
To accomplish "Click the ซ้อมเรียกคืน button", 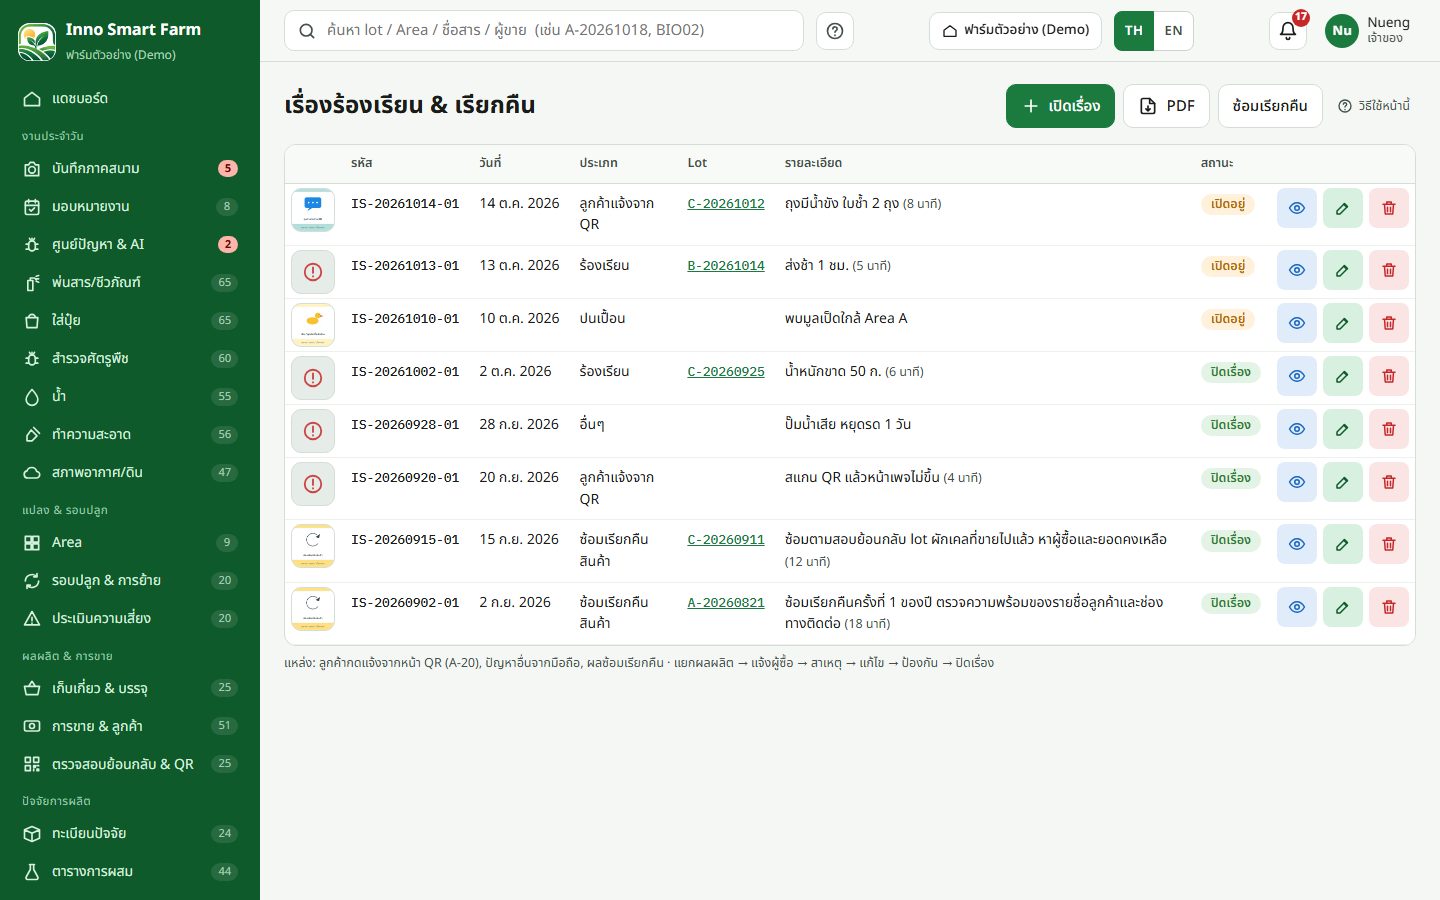I will click(1270, 106).
